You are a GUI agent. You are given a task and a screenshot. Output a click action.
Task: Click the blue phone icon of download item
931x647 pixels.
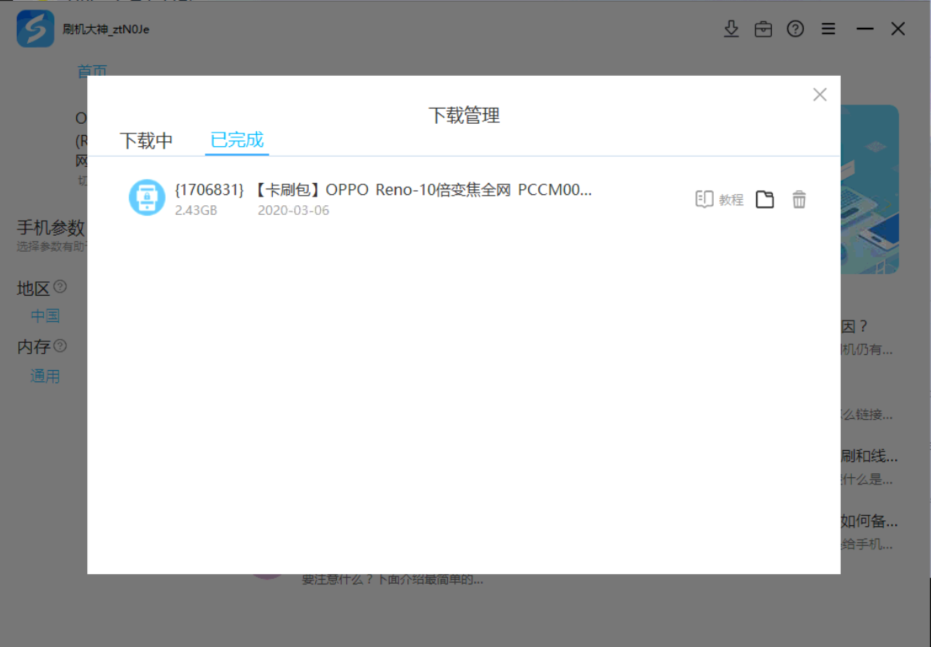(147, 197)
